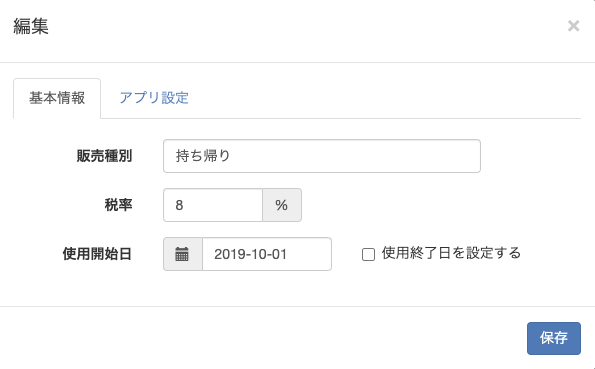
Task: Click the value 8 in tax rate
Action: (x=179, y=205)
